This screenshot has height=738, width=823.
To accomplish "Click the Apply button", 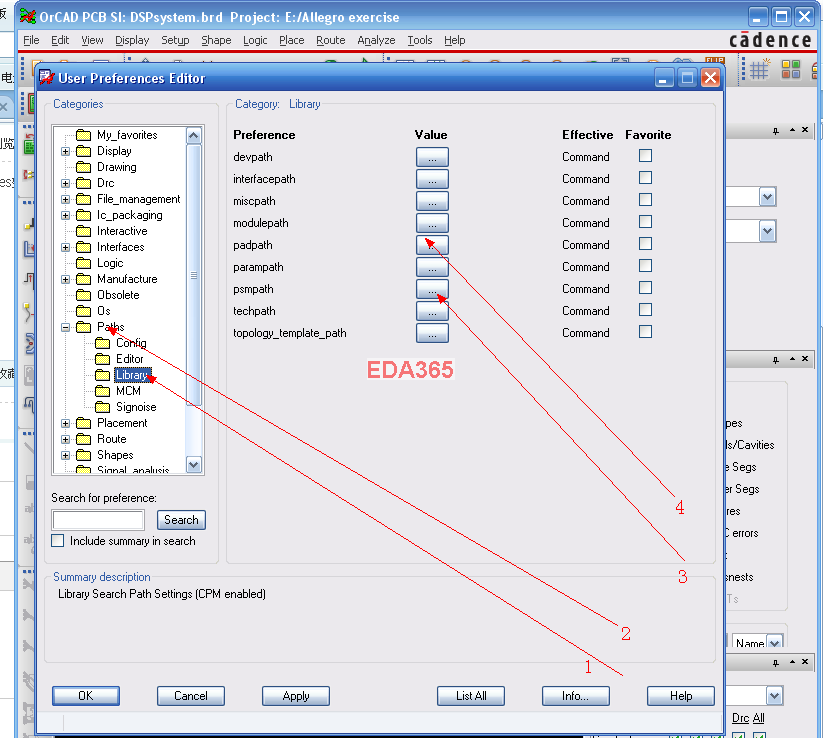I will tap(295, 696).
